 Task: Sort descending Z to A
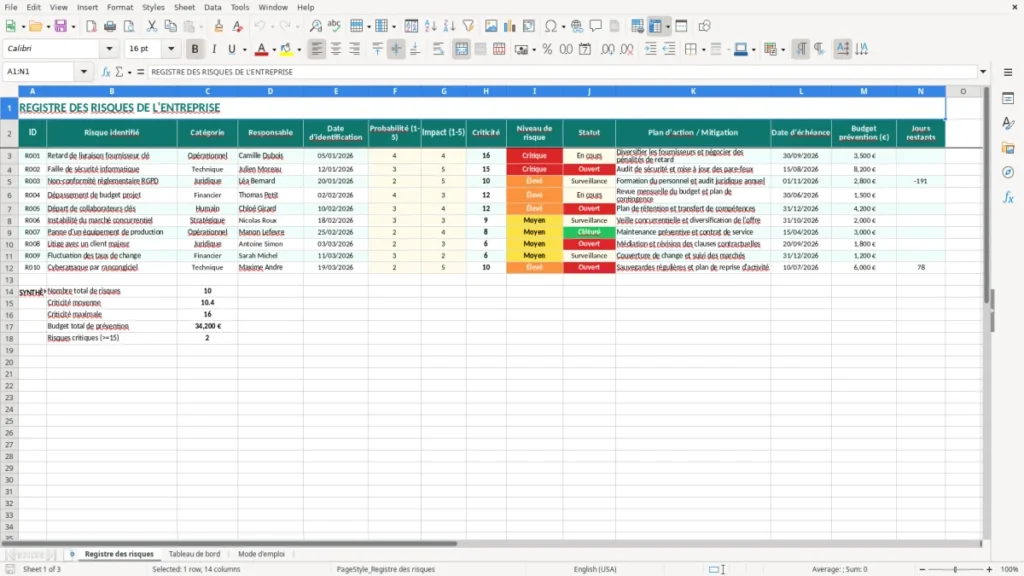pyautogui.click(x=449, y=26)
